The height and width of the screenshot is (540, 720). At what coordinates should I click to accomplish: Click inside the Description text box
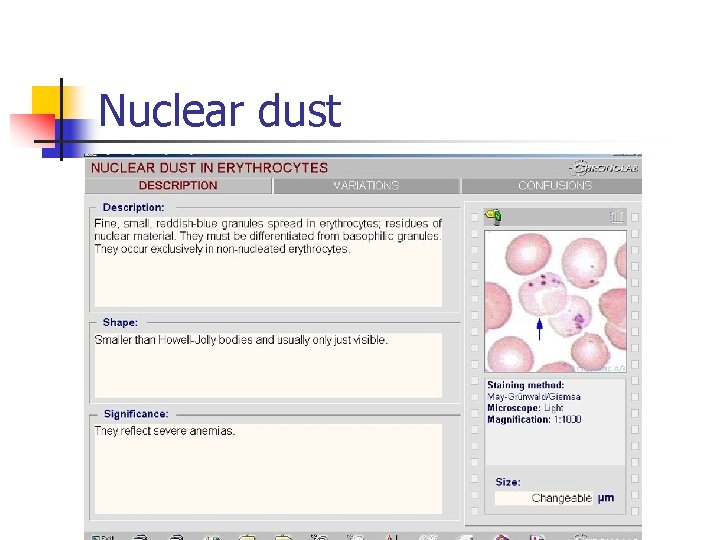pos(268,262)
